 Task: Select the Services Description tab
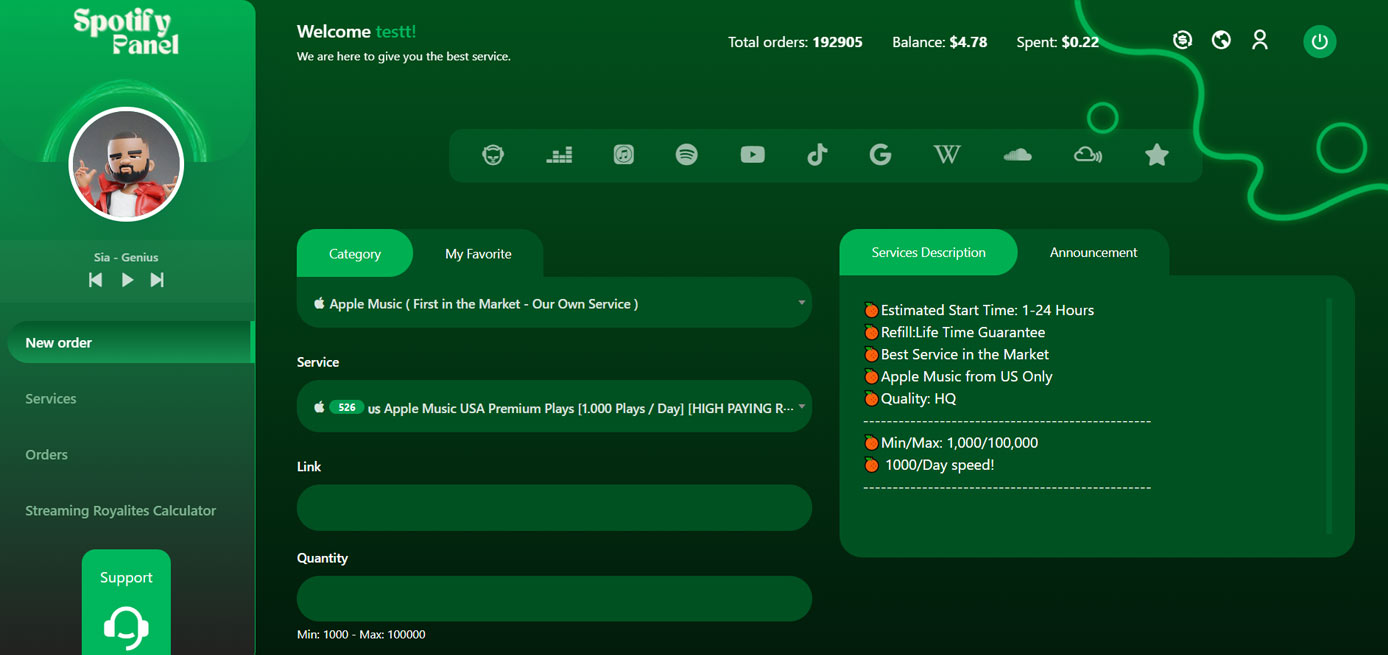pos(928,253)
